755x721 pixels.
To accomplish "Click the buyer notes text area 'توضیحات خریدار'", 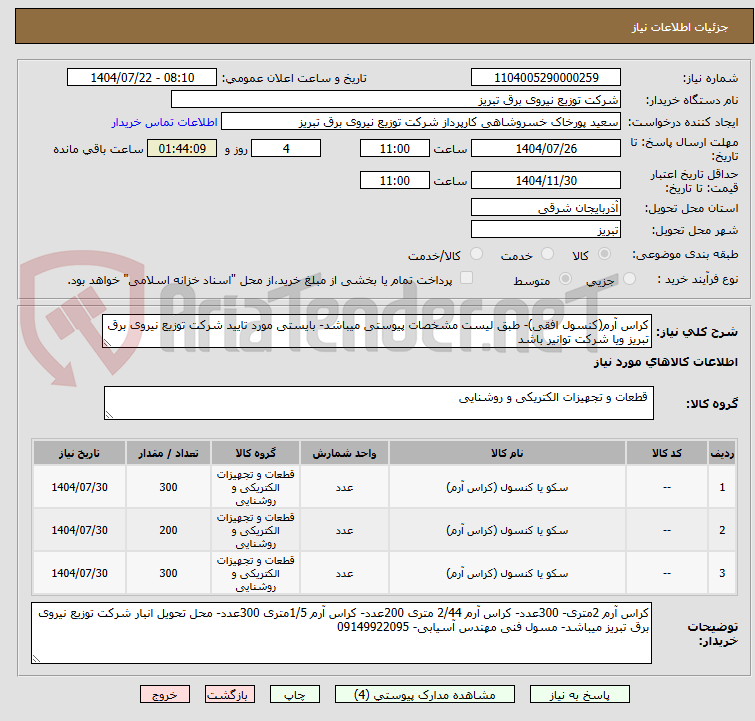I will click(x=341, y=633).
